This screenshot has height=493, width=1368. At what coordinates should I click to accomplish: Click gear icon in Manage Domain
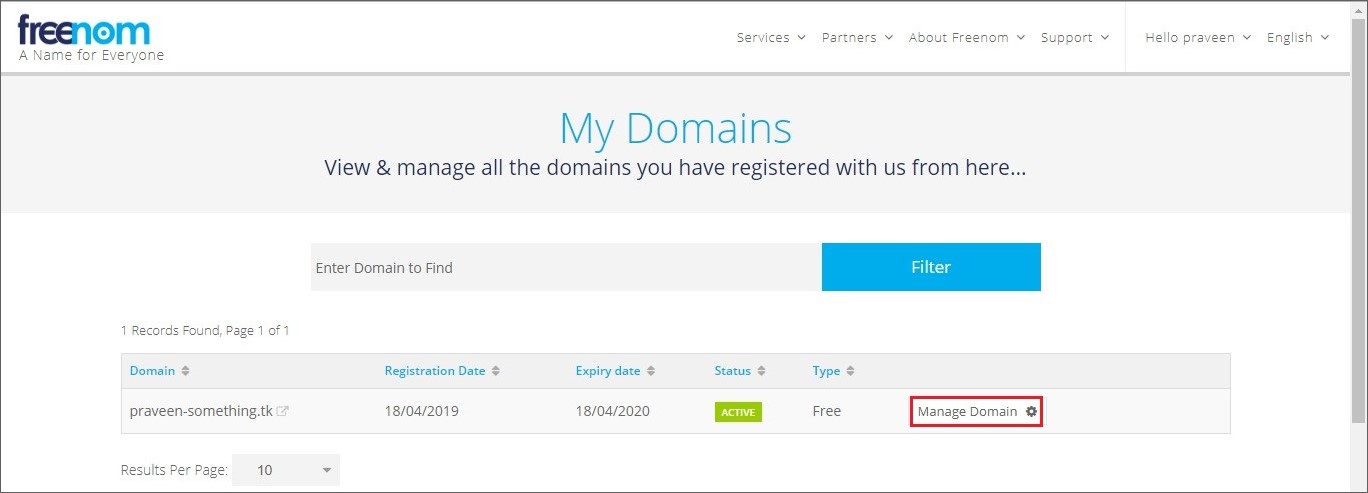coord(1031,411)
